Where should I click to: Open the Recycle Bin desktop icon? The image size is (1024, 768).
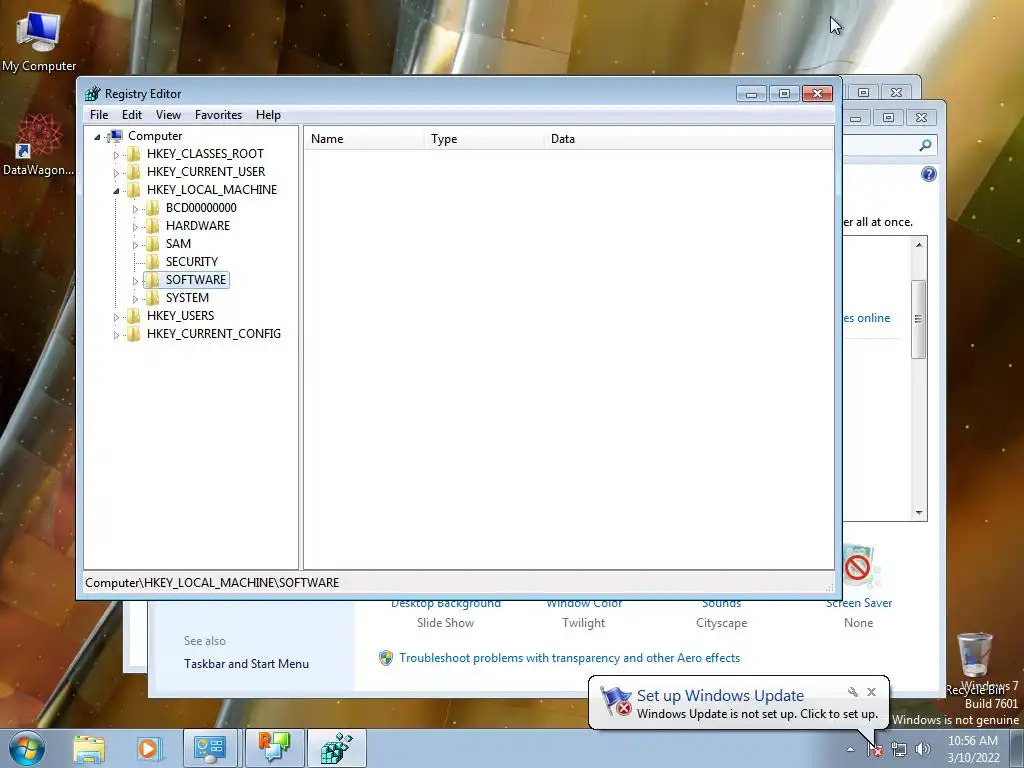coord(975,664)
